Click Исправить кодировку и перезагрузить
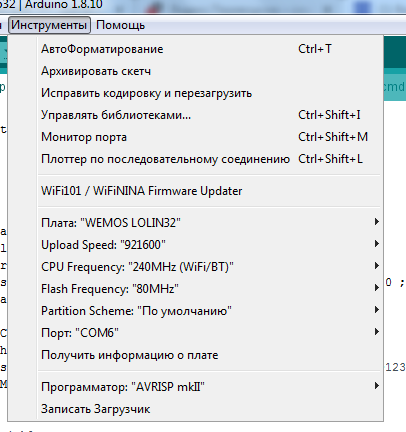 coord(210,93)
